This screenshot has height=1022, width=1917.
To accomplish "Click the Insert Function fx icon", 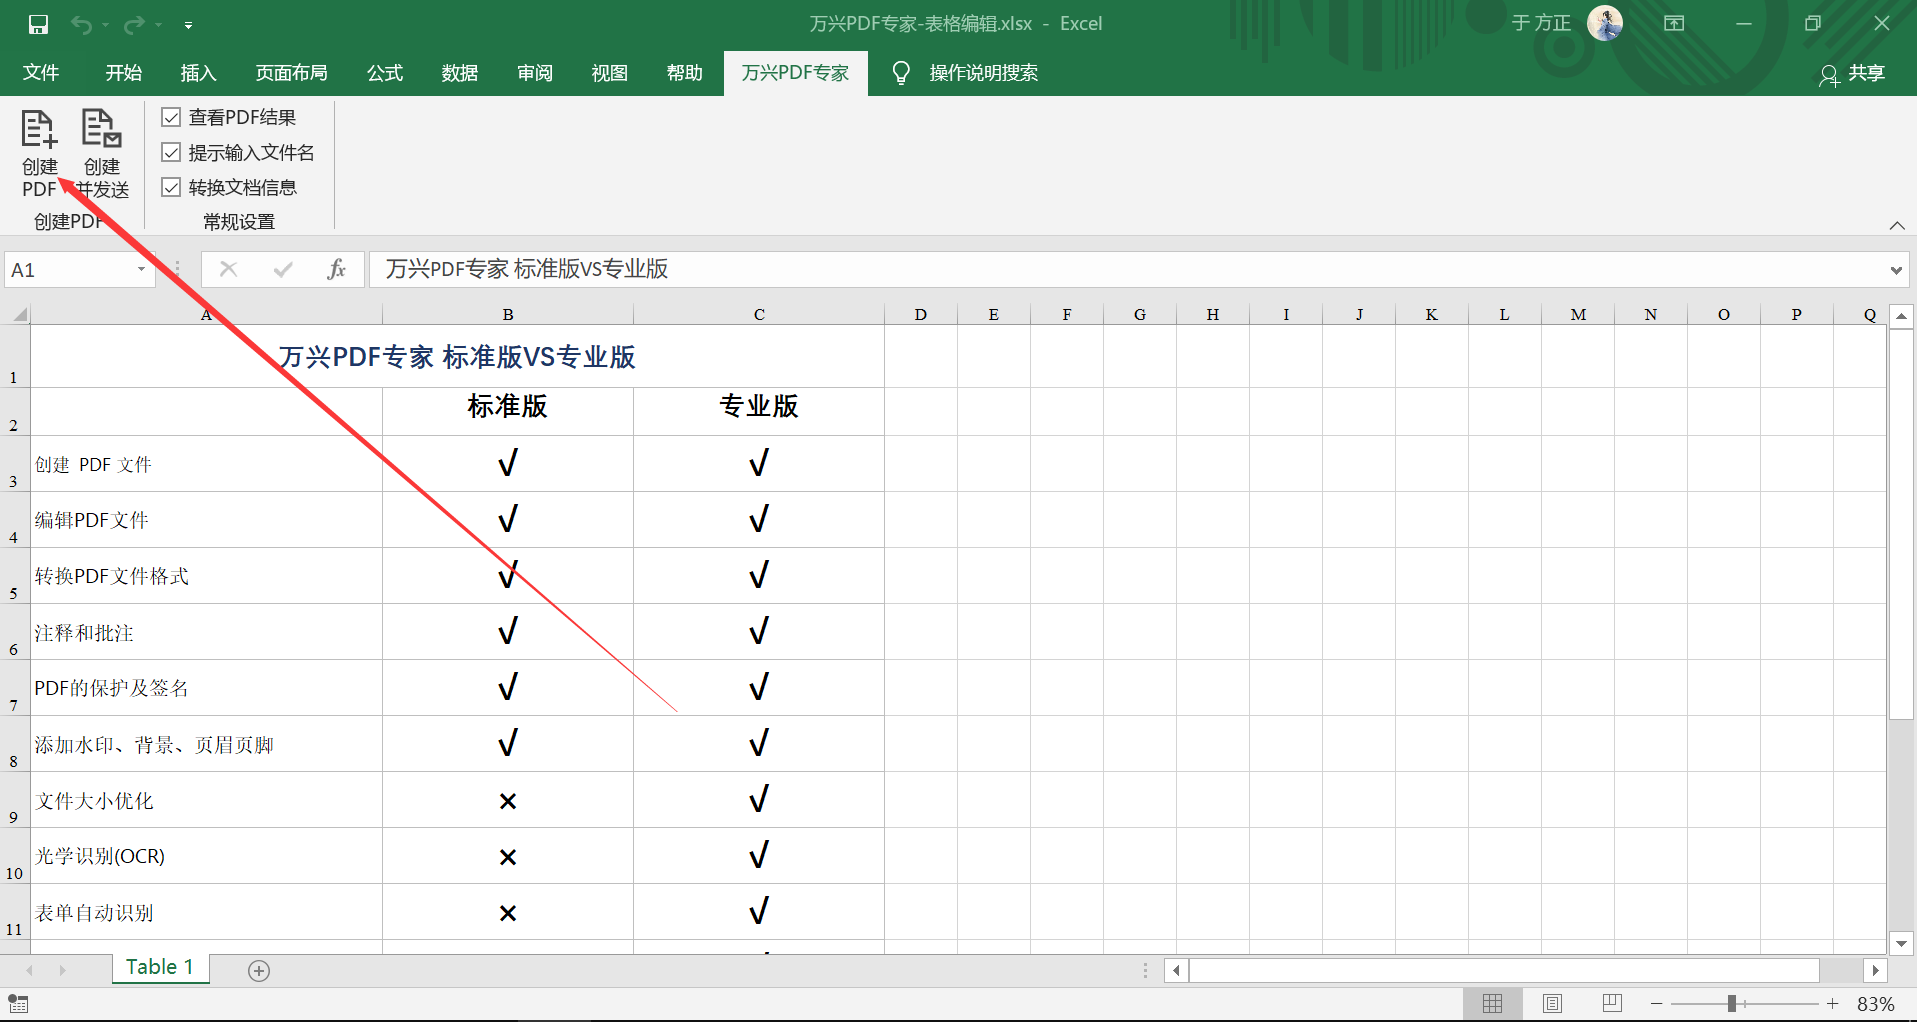I will click(337, 269).
